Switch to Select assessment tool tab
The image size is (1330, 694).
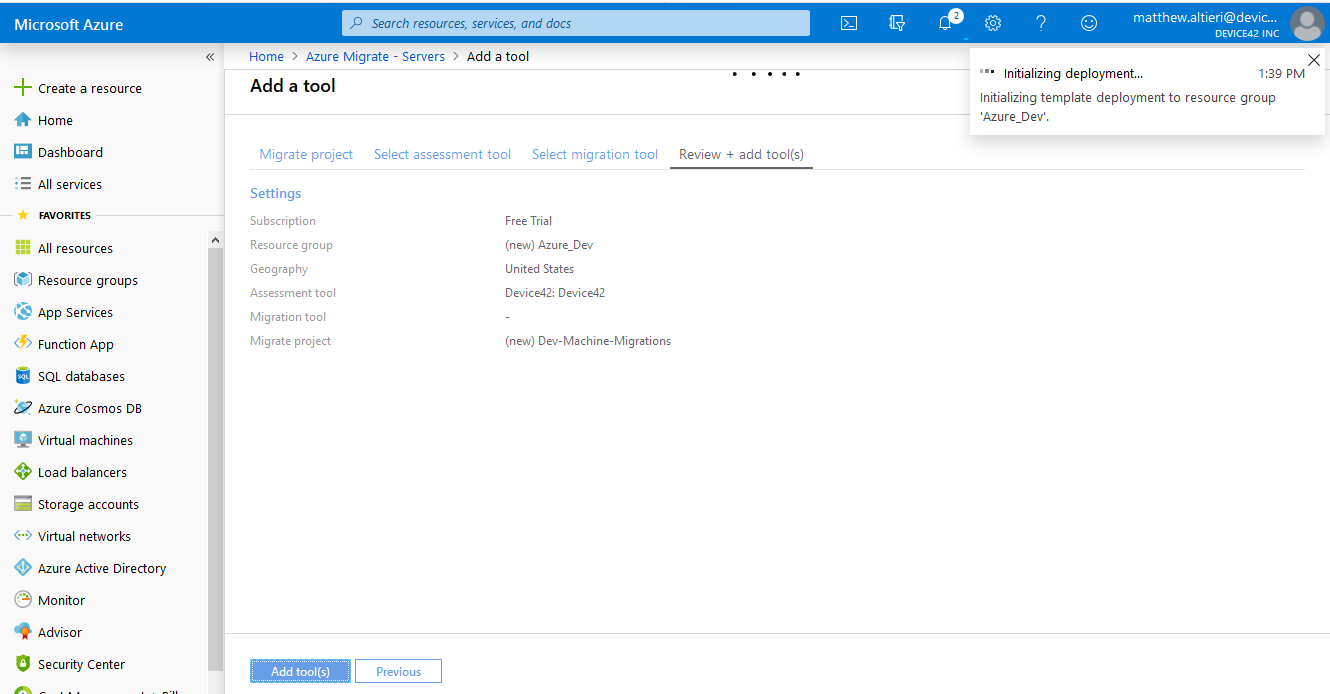[442, 154]
